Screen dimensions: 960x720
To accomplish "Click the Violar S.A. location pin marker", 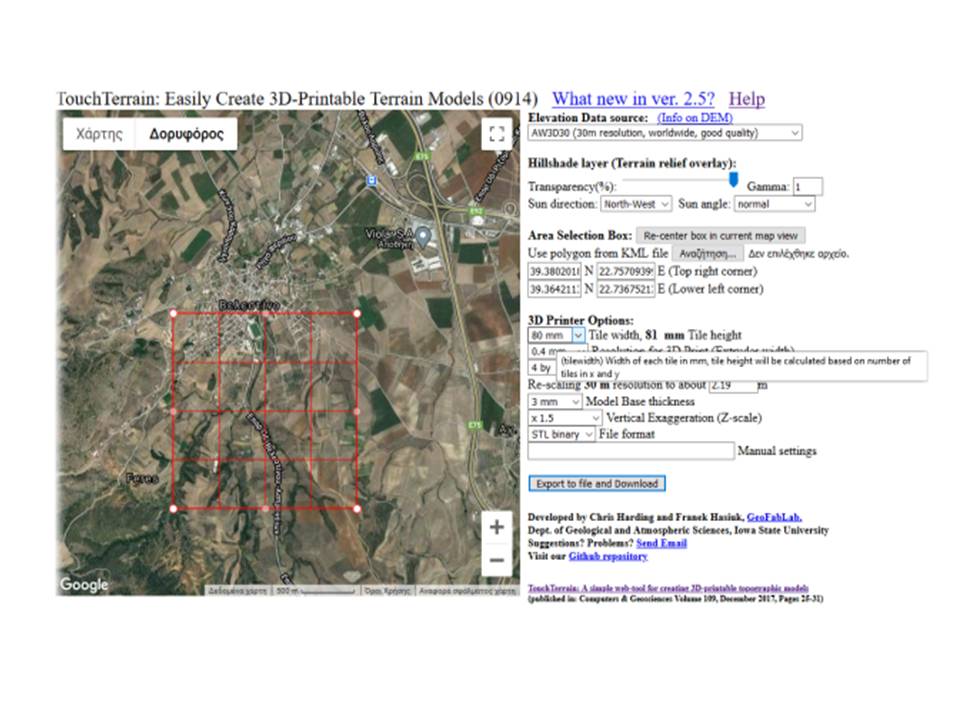I will coord(422,236).
